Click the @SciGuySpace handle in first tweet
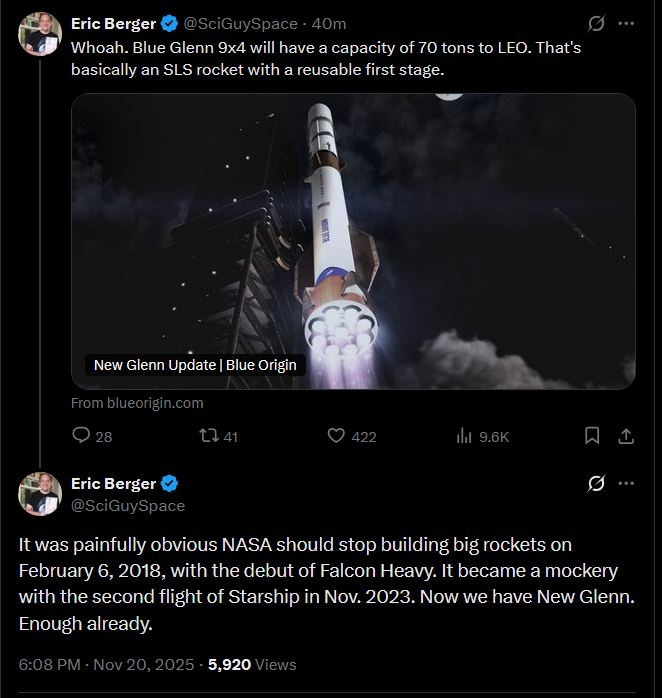The image size is (662, 698). 240,24
